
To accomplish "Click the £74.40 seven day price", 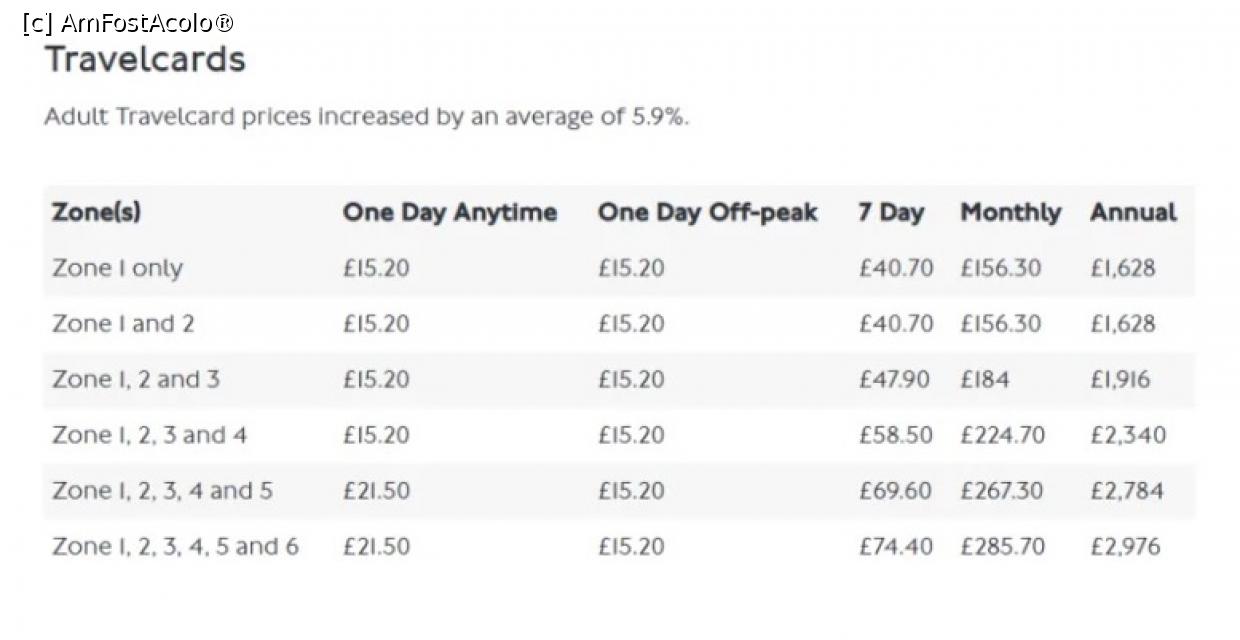I will point(896,547).
